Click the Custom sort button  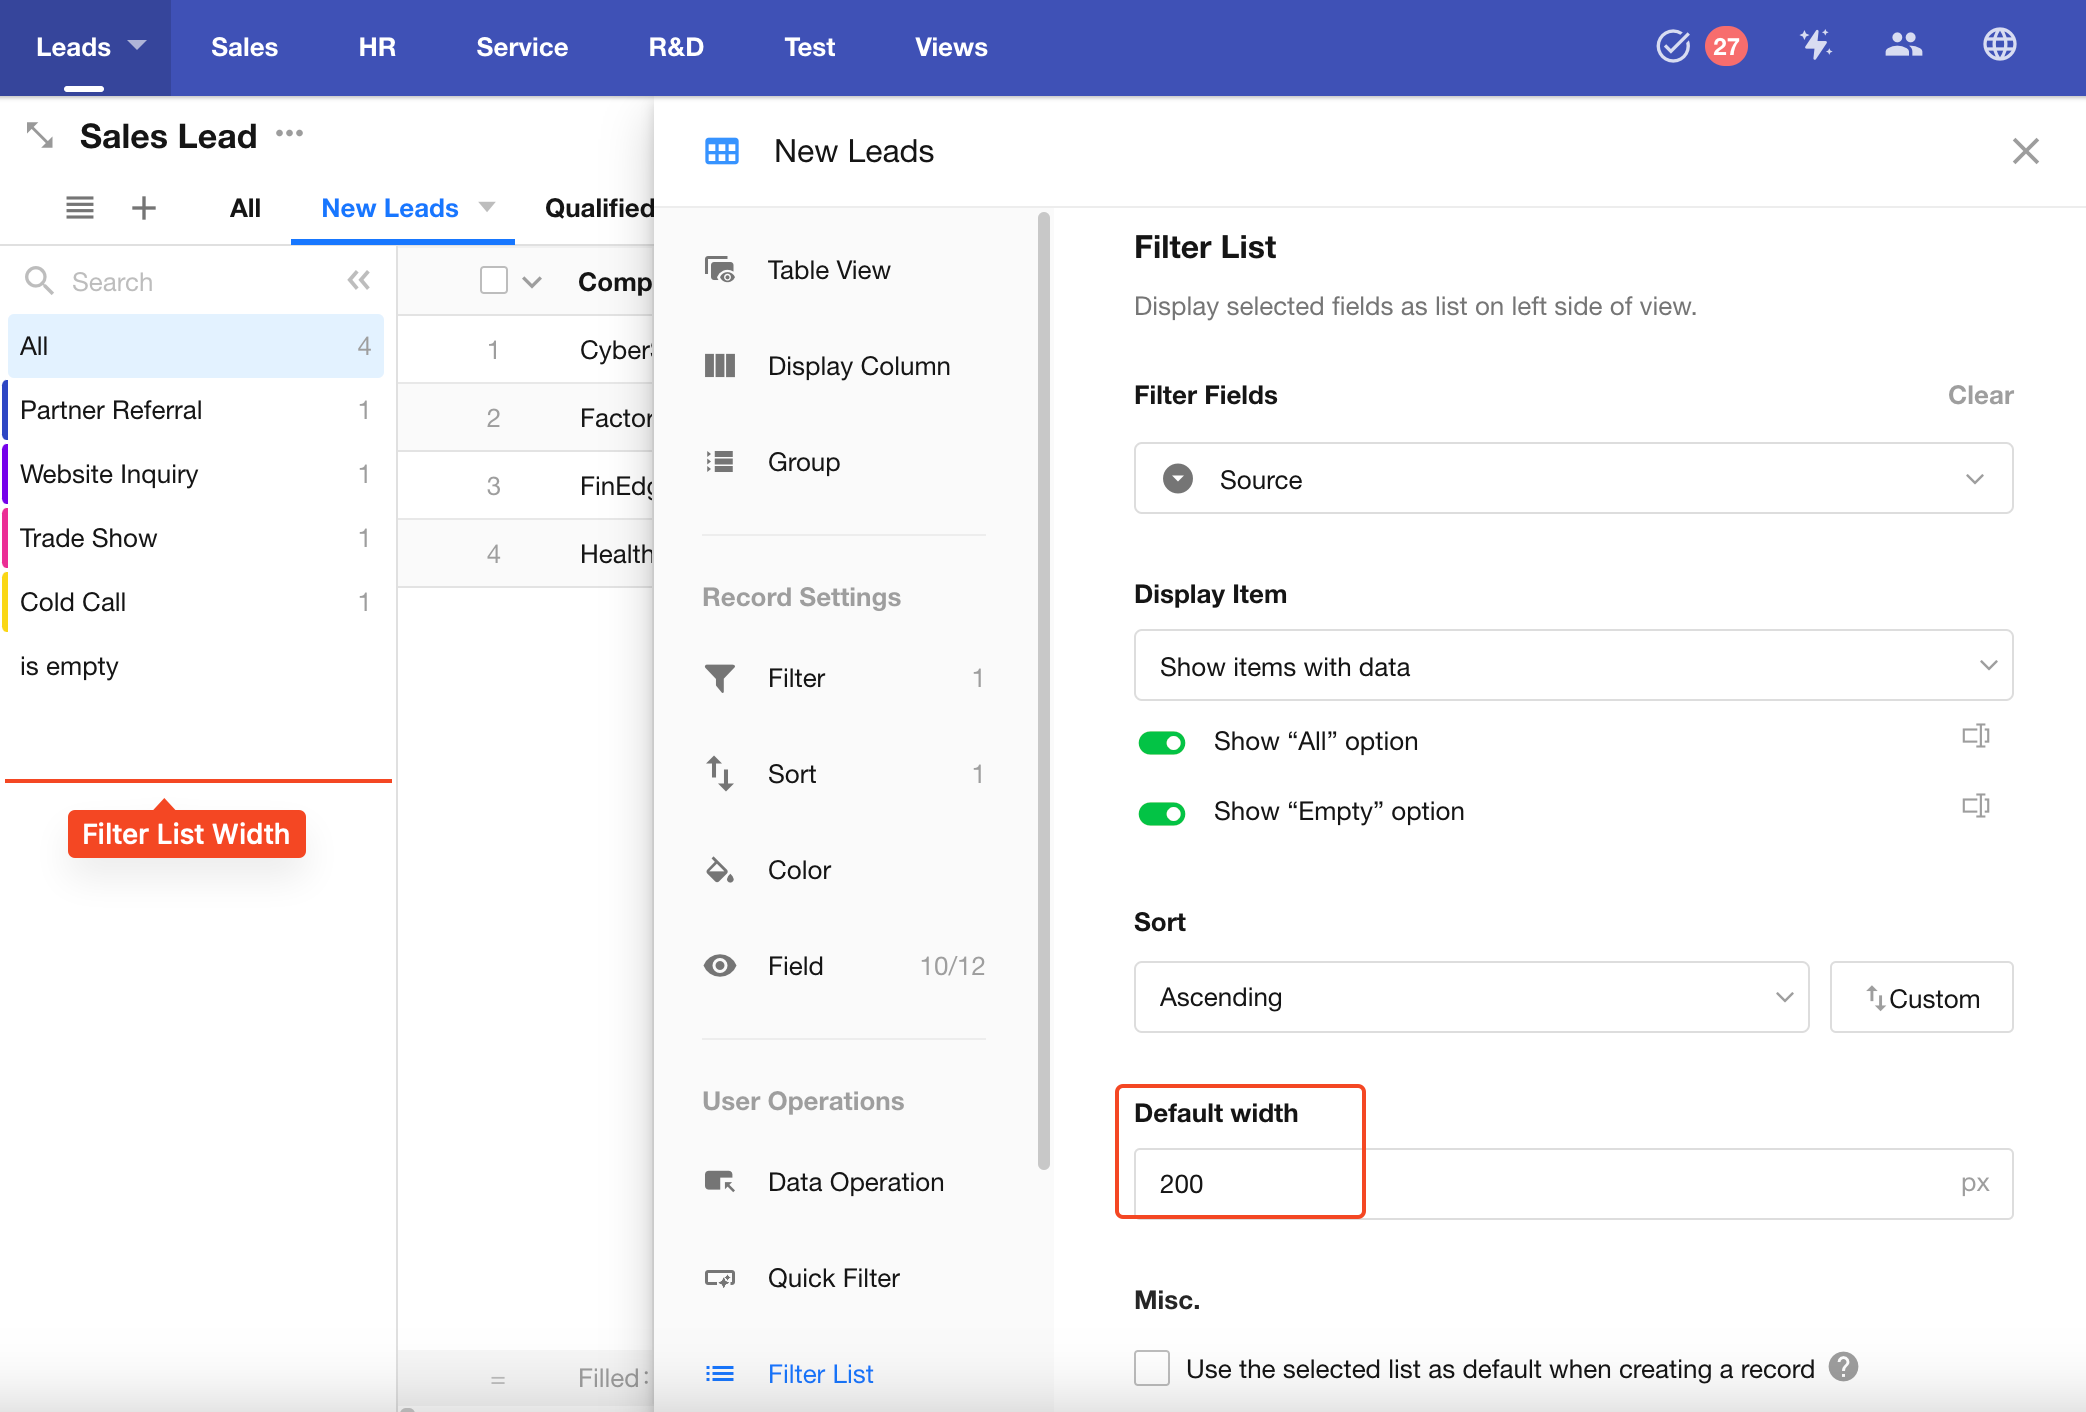(1920, 998)
